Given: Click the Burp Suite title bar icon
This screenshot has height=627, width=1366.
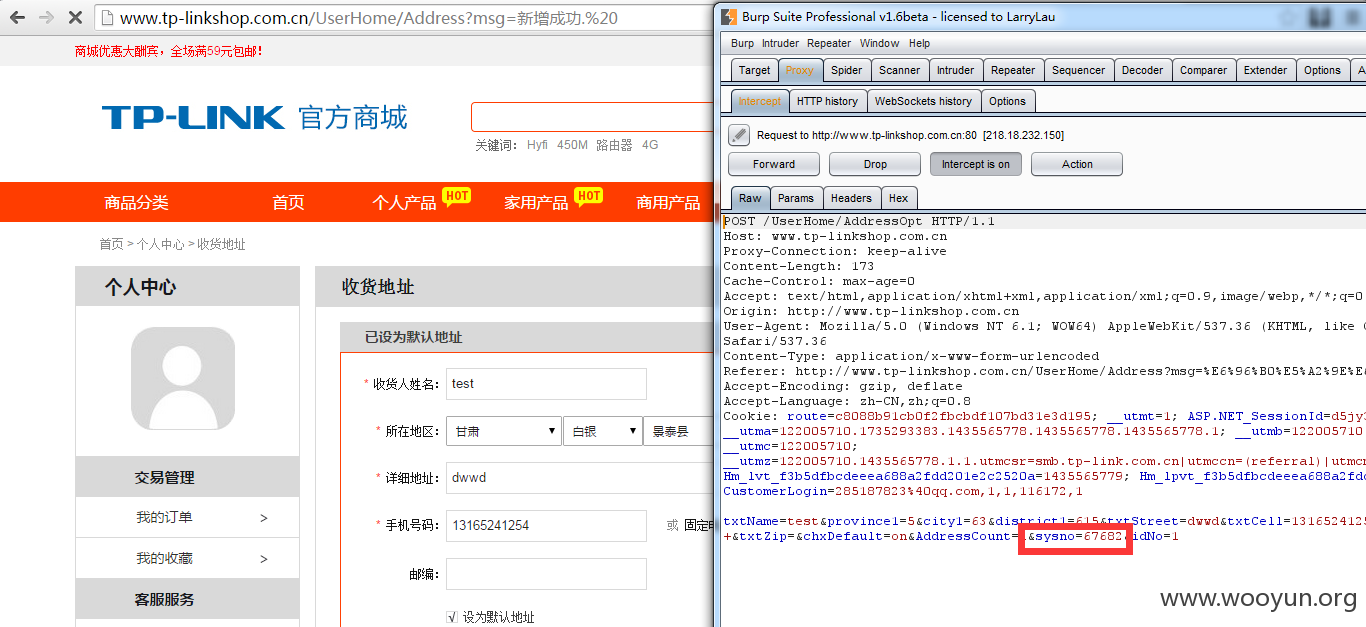Looking at the screenshot, I should pos(727,16).
